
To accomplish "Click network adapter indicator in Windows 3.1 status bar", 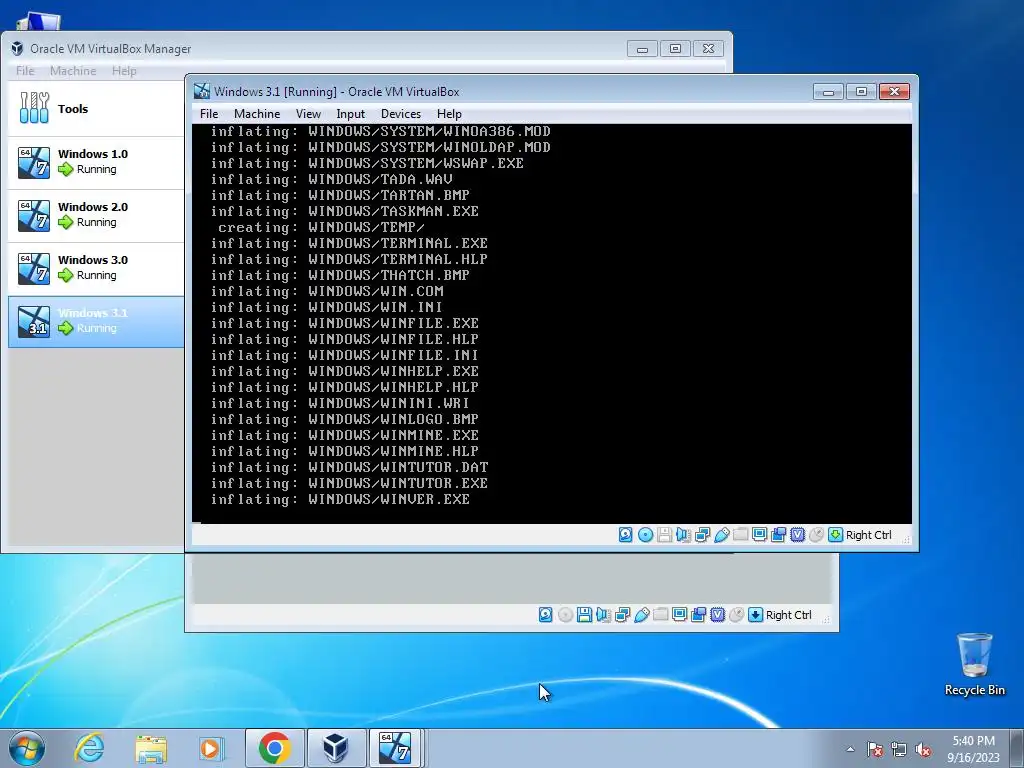I will pos(703,535).
